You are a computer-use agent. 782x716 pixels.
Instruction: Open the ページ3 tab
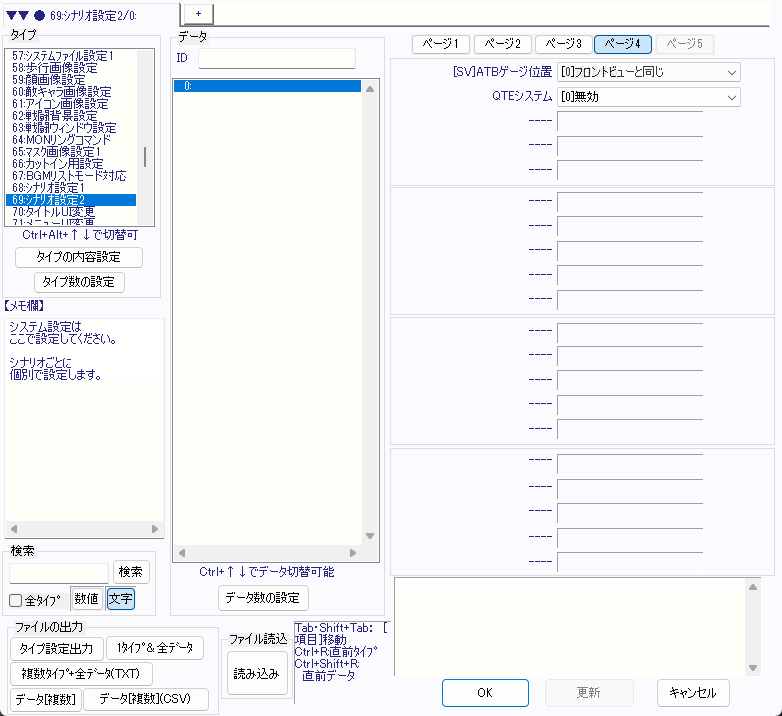tap(562, 44)
